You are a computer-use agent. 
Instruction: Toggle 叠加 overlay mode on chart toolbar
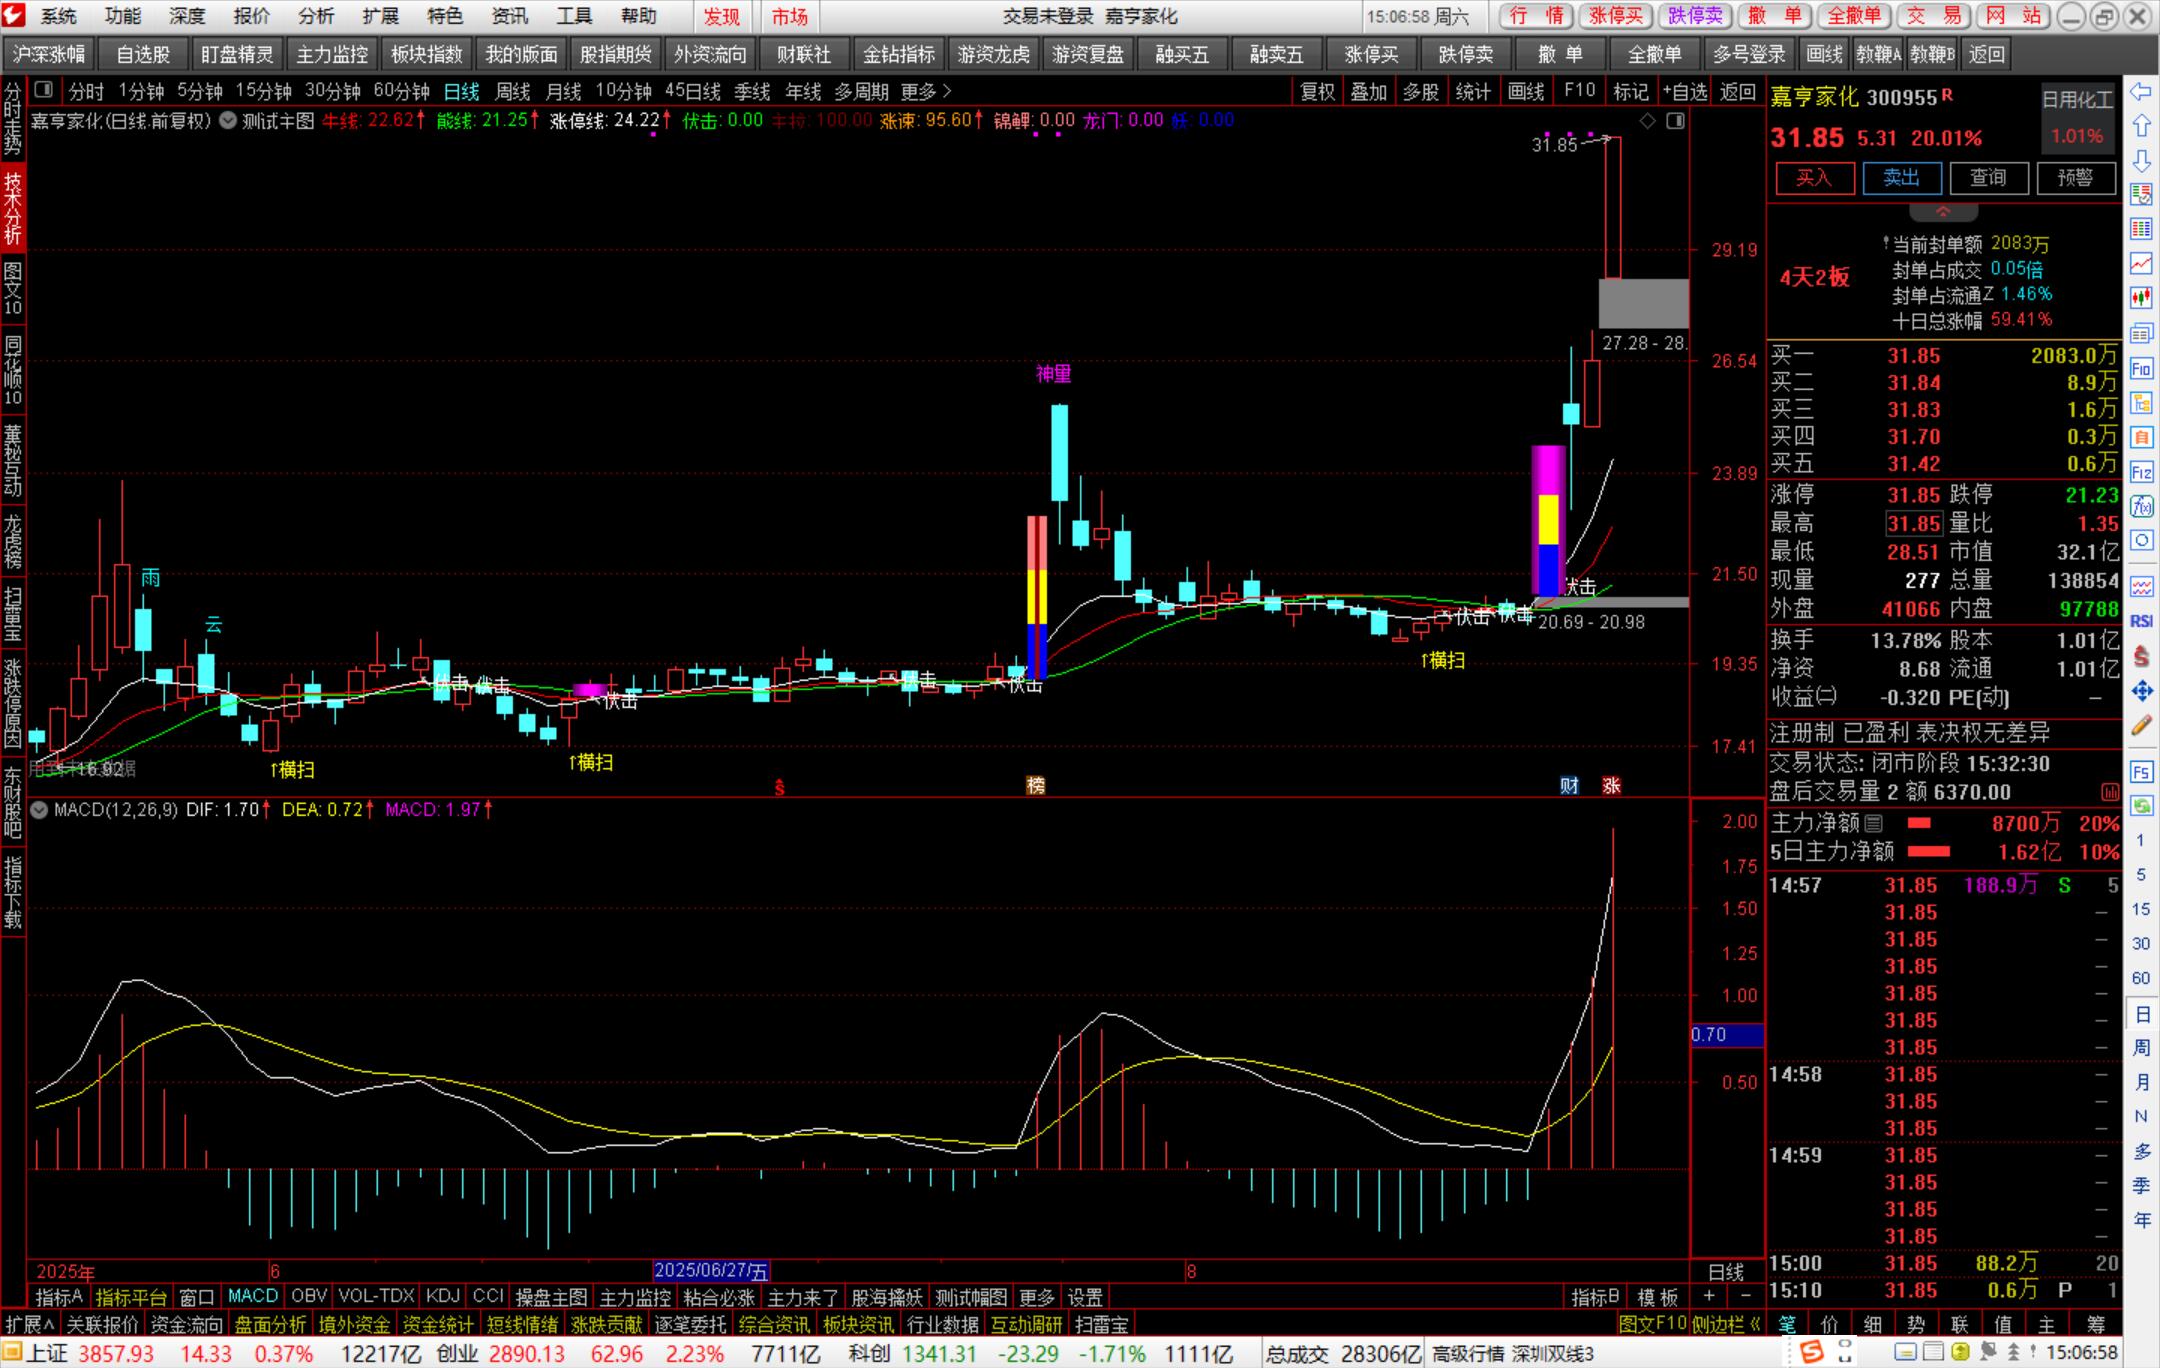[1369, 92]
